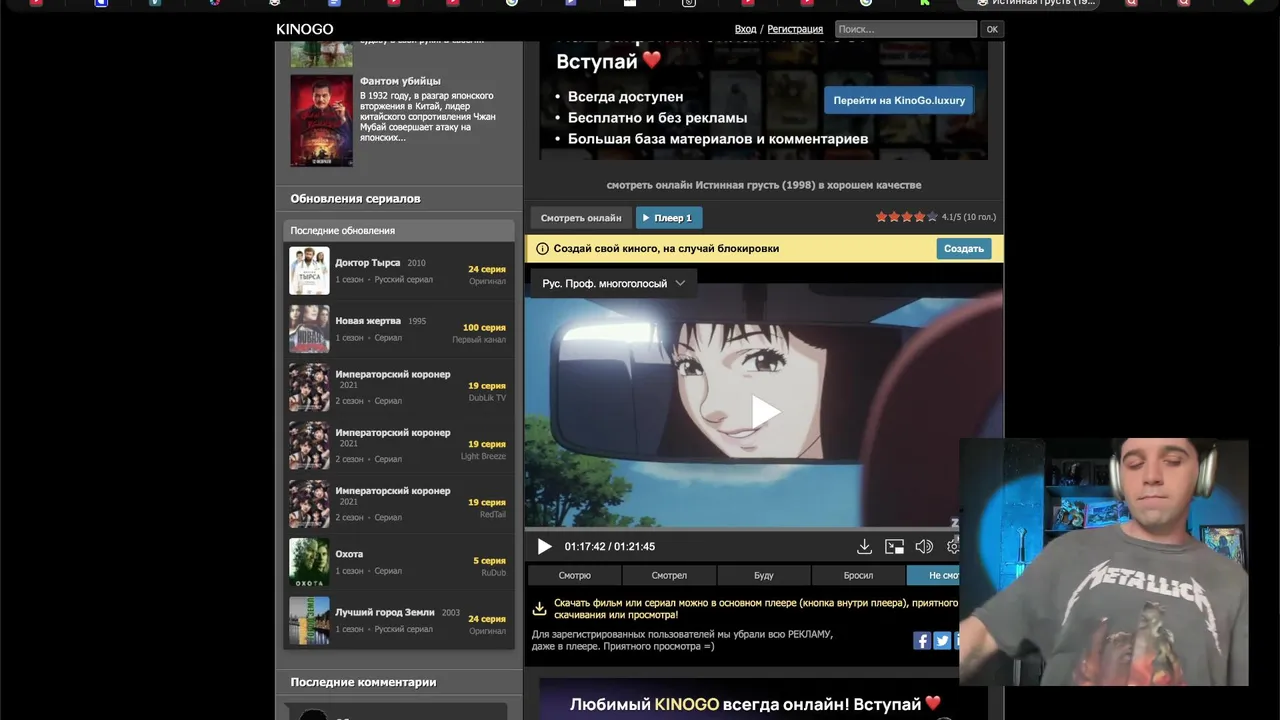
Task: Click the 5 серия episode label
Action: pos(489,561)
